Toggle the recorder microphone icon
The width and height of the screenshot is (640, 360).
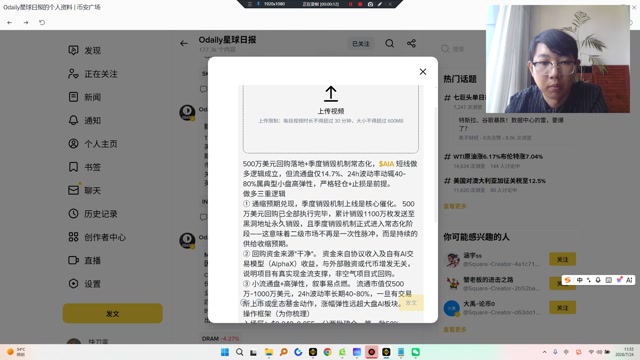258,4
